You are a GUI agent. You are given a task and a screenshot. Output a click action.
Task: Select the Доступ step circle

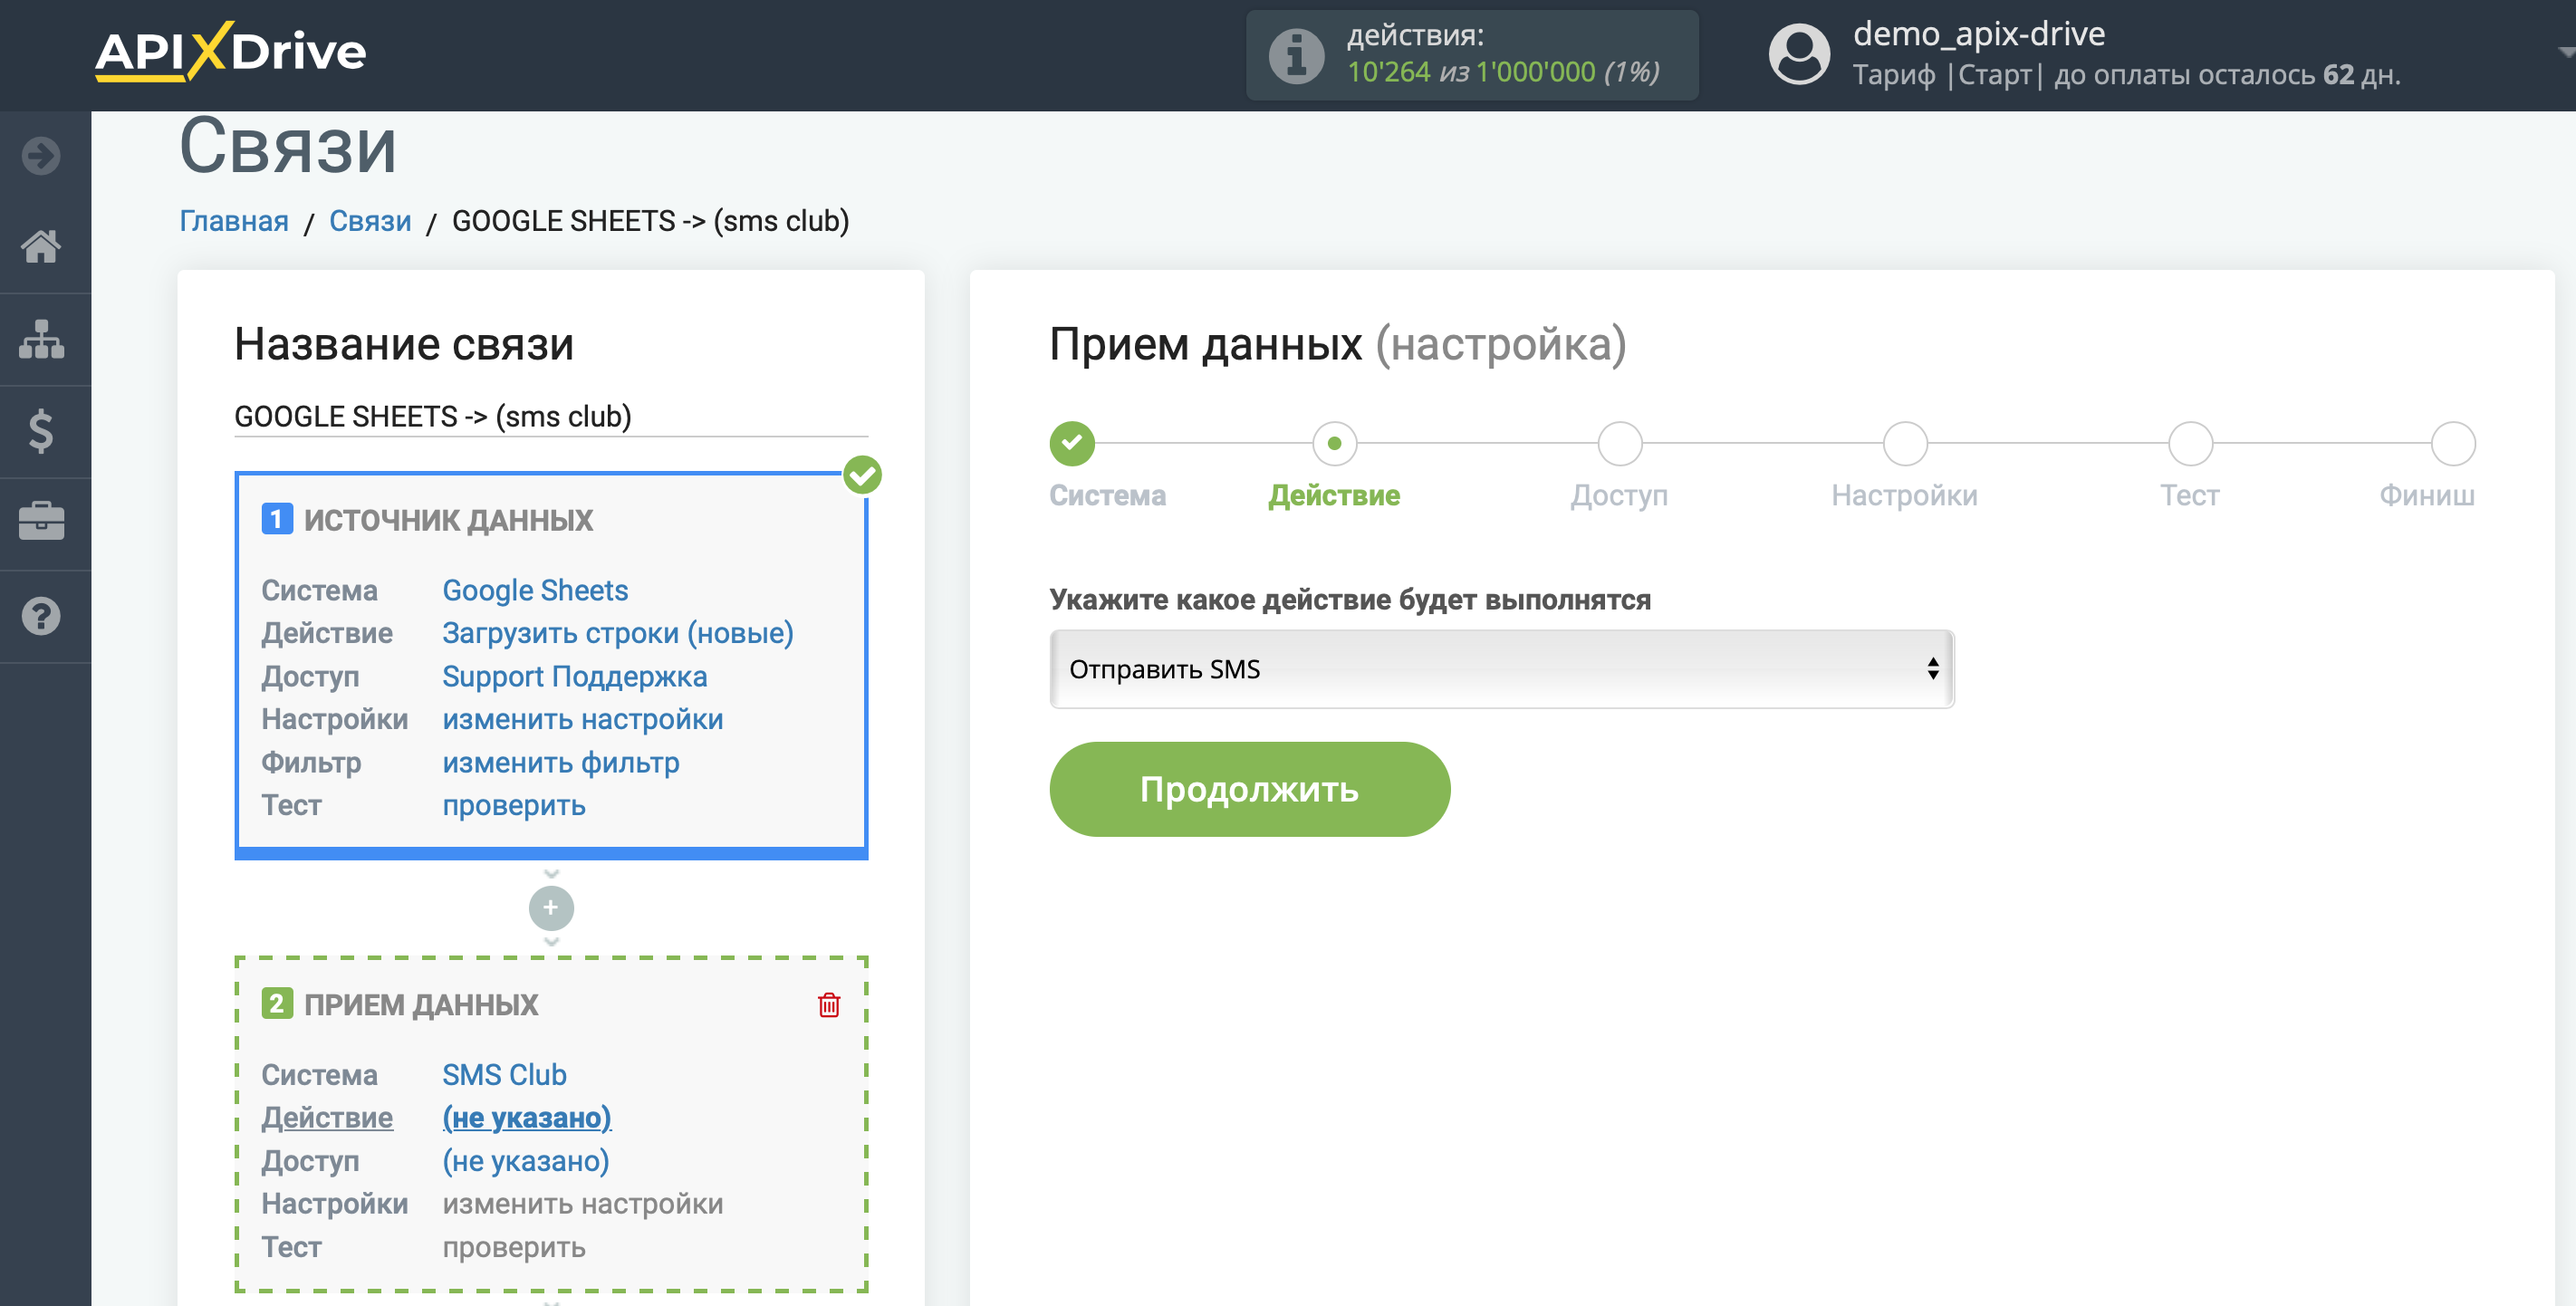[x=1620, y=443]
